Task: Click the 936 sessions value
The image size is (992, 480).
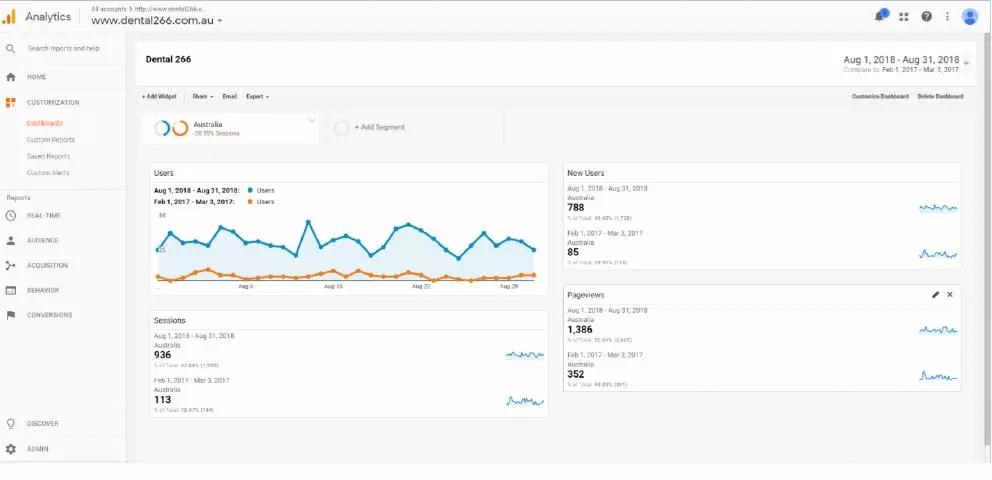Action: pos(163,355)
